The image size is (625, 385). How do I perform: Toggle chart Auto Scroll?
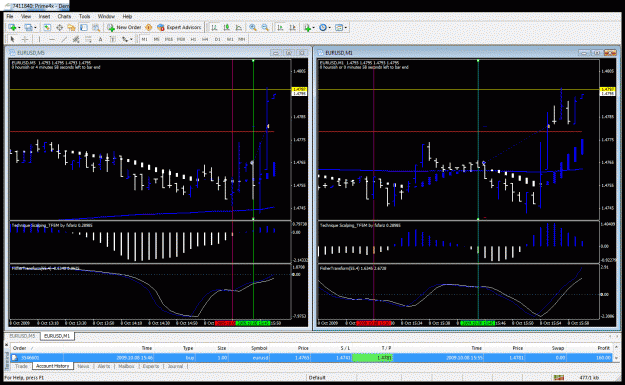[x=280, y=28]
